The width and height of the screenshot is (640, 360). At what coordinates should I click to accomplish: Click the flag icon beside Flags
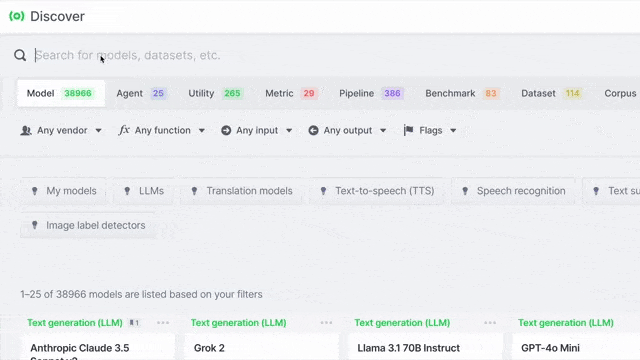click(408, 131)
